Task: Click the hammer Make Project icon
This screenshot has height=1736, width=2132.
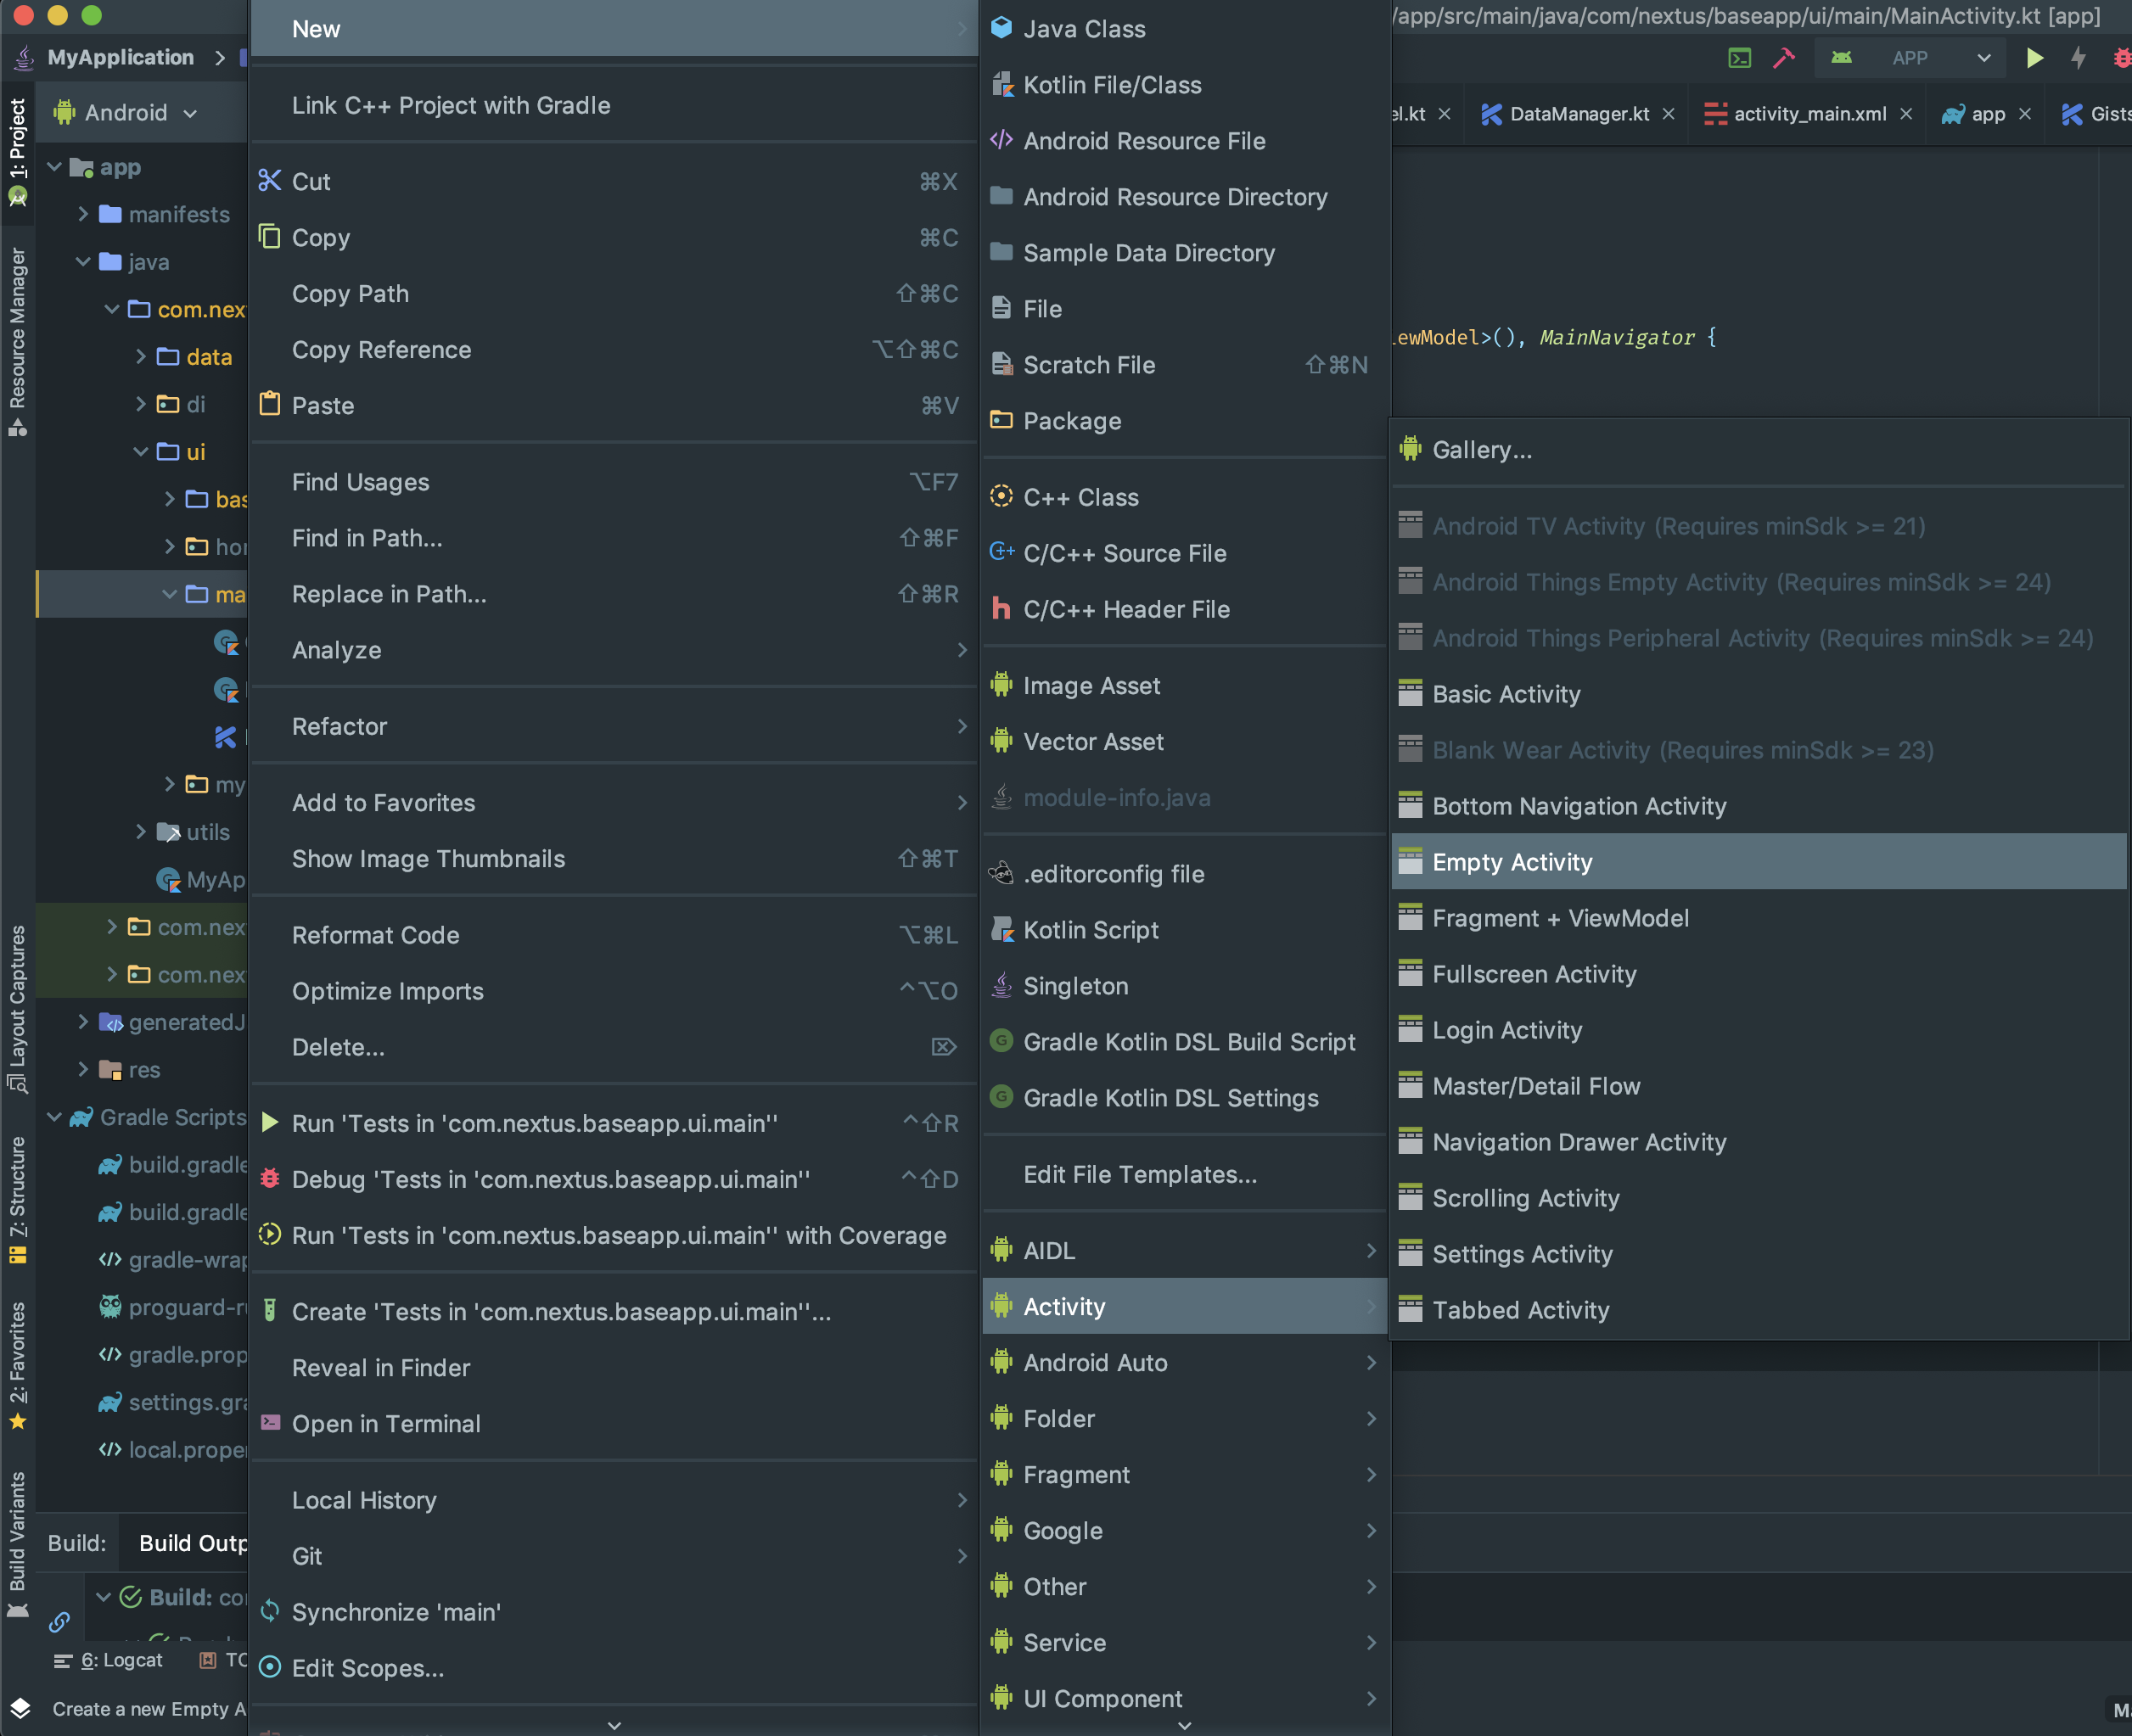Action: [x=1784, y=58]
